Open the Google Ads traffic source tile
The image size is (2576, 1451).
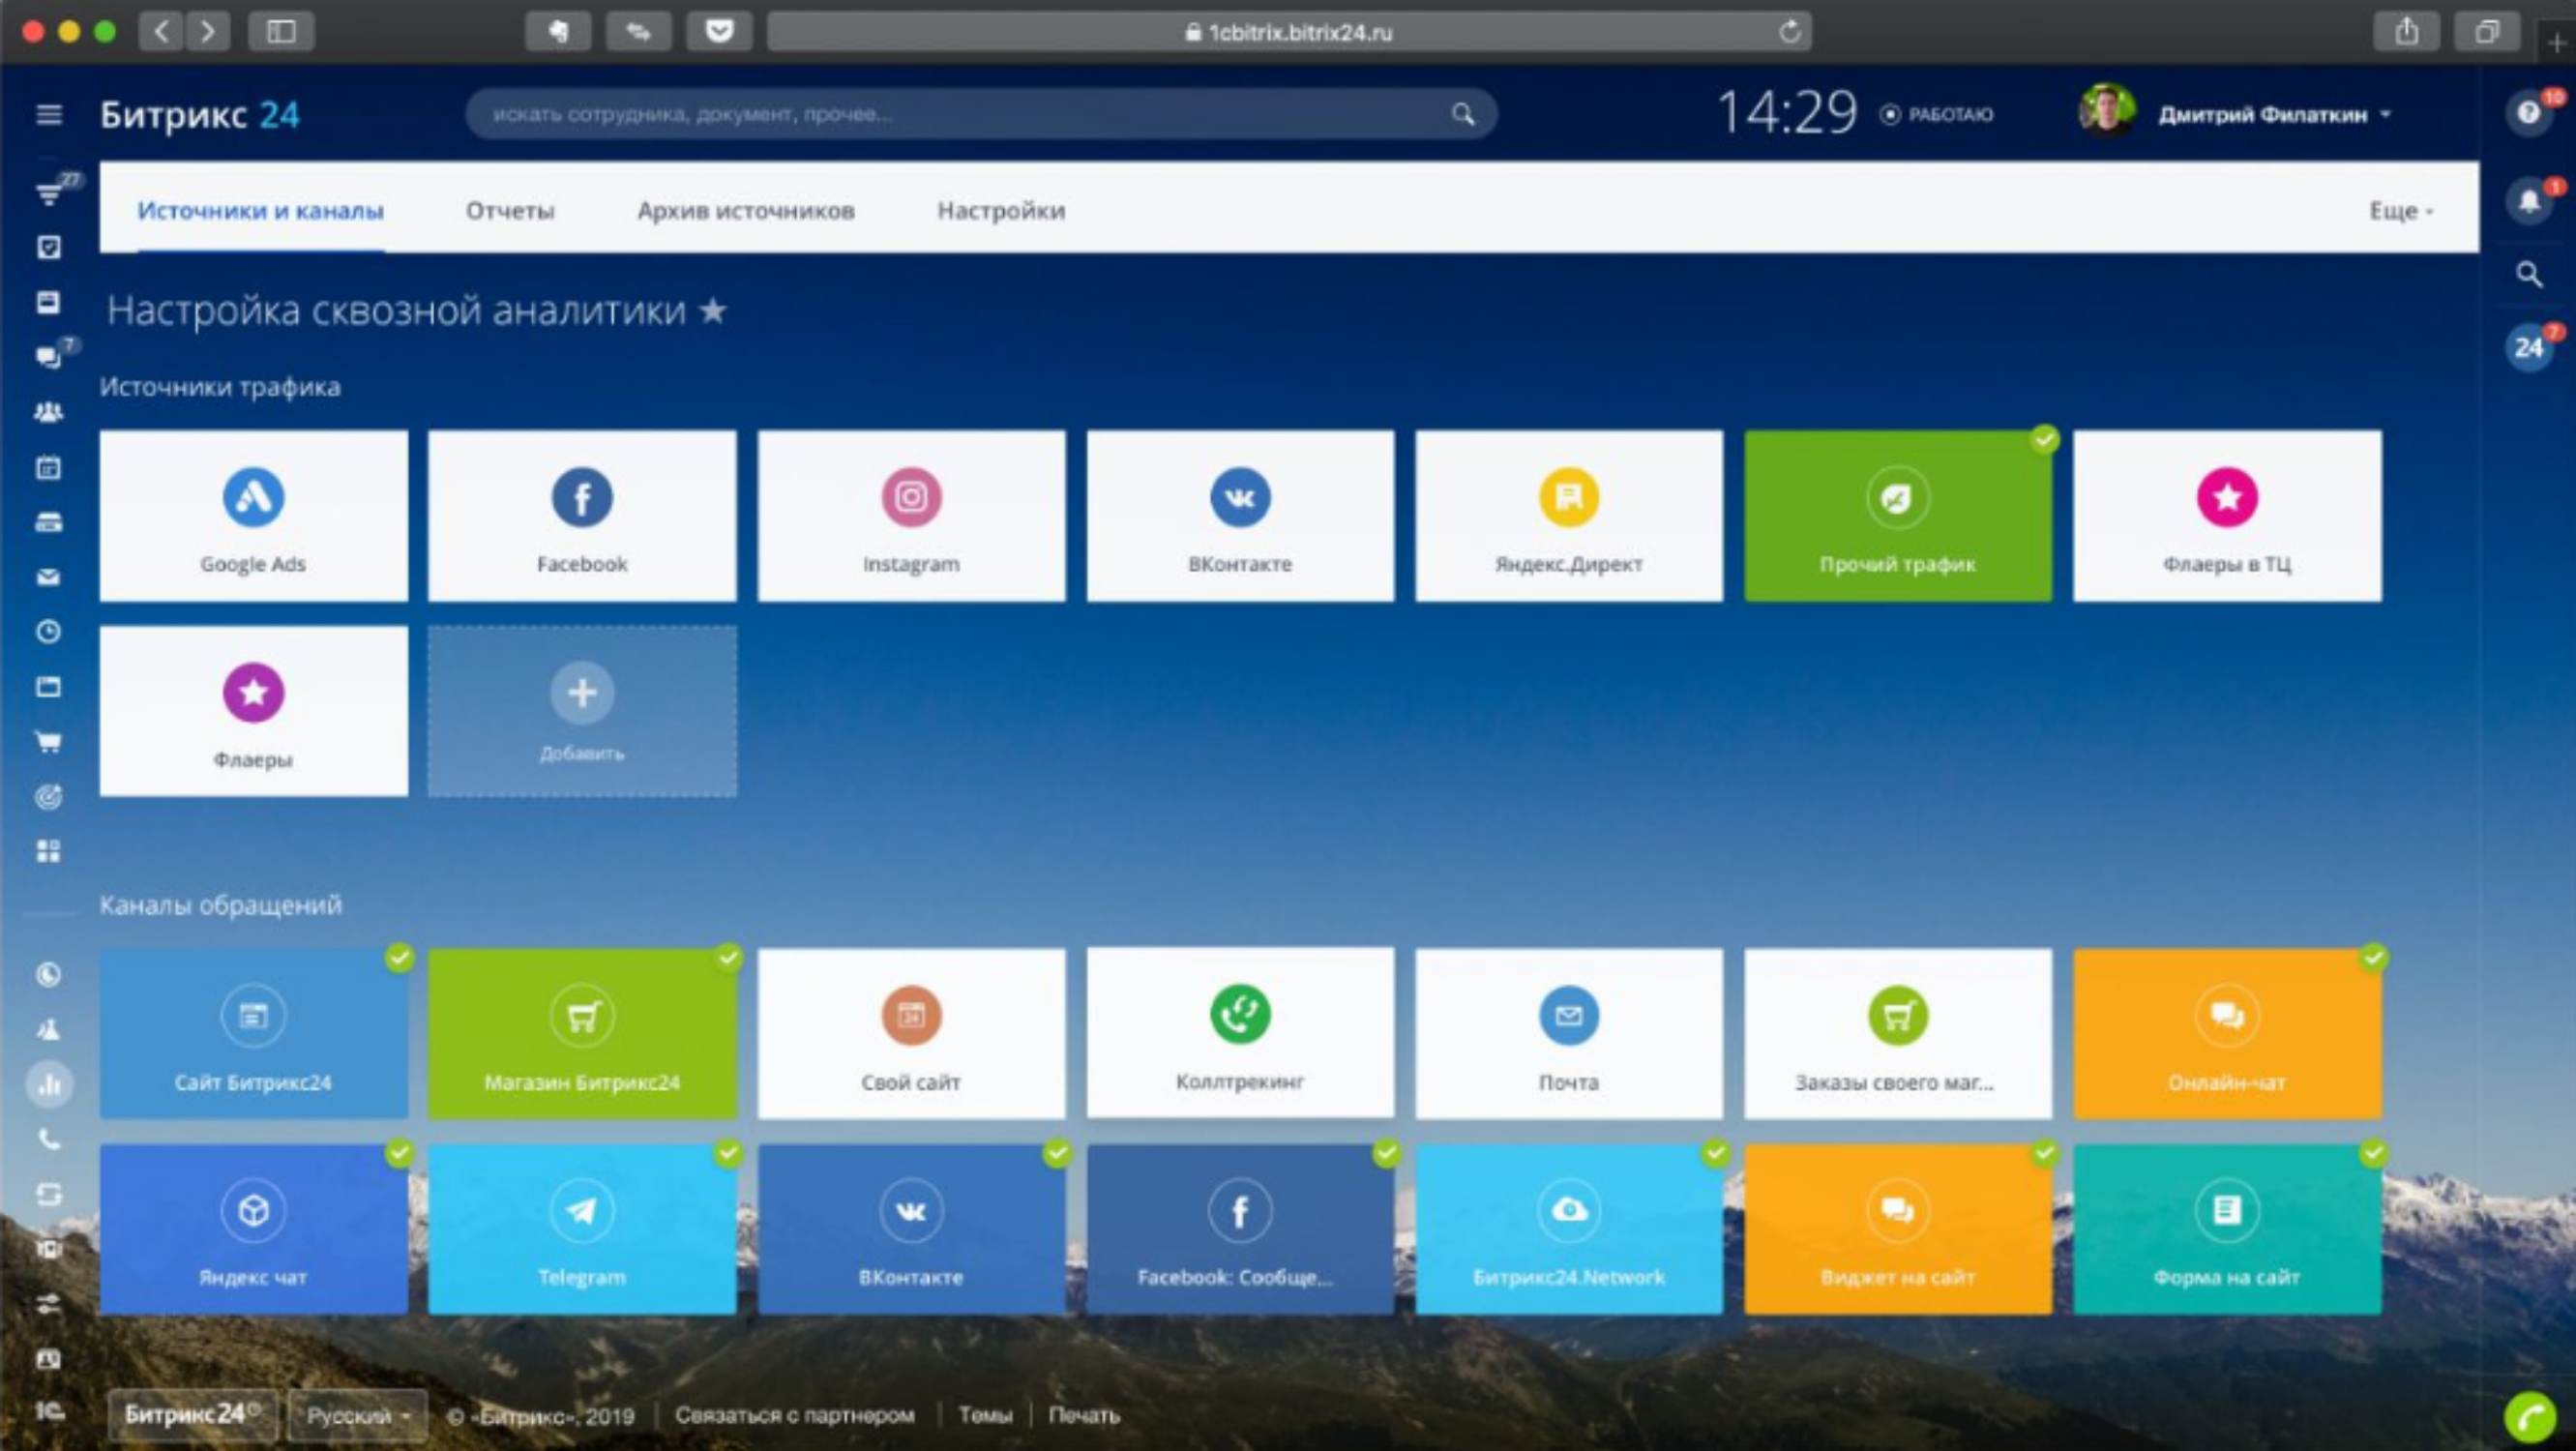point(253,516)
